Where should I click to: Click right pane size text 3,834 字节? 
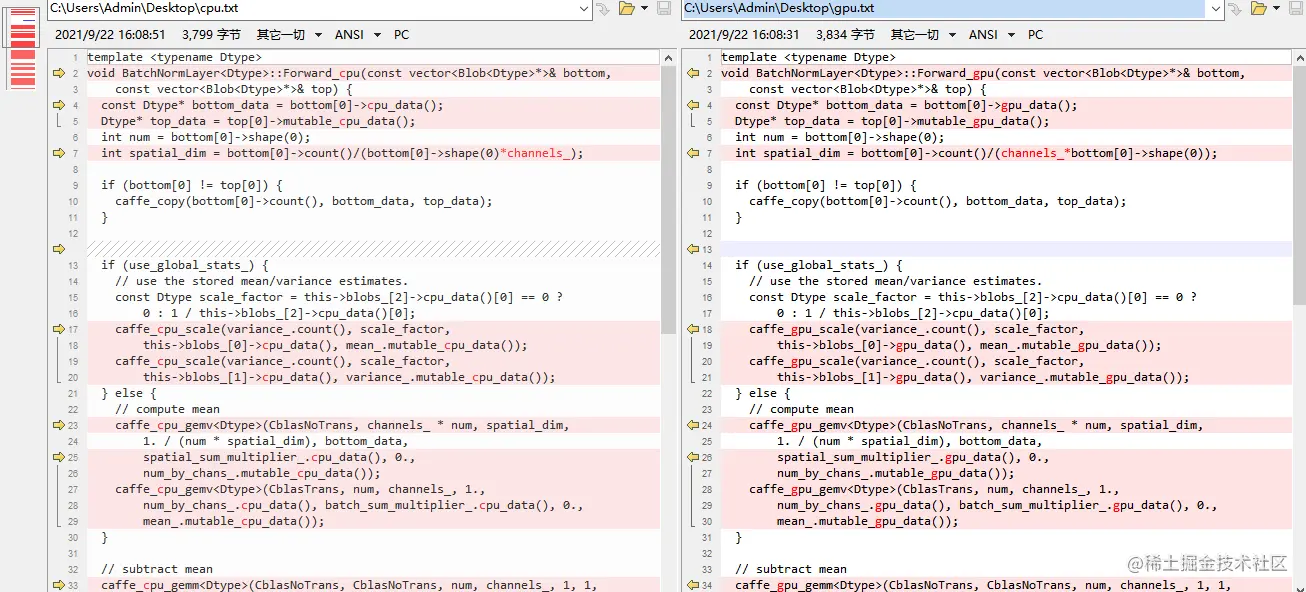click(x=846, y=34)
